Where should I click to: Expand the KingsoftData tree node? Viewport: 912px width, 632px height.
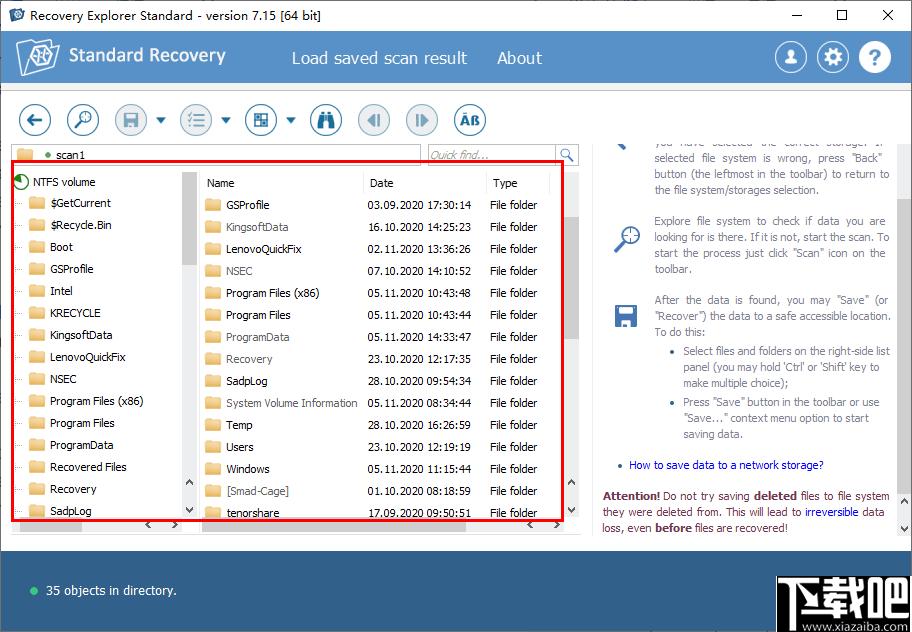[x=20, y=335]
